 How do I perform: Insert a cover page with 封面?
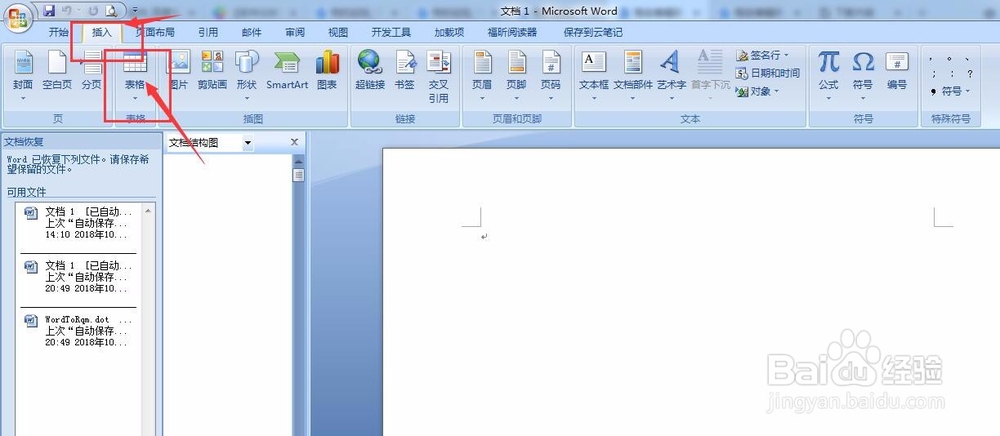23,75
